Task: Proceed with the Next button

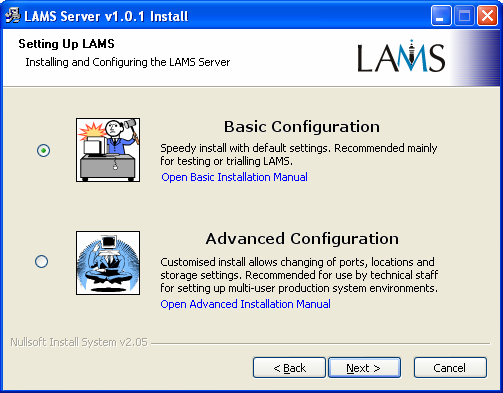Action: point(364,368)
